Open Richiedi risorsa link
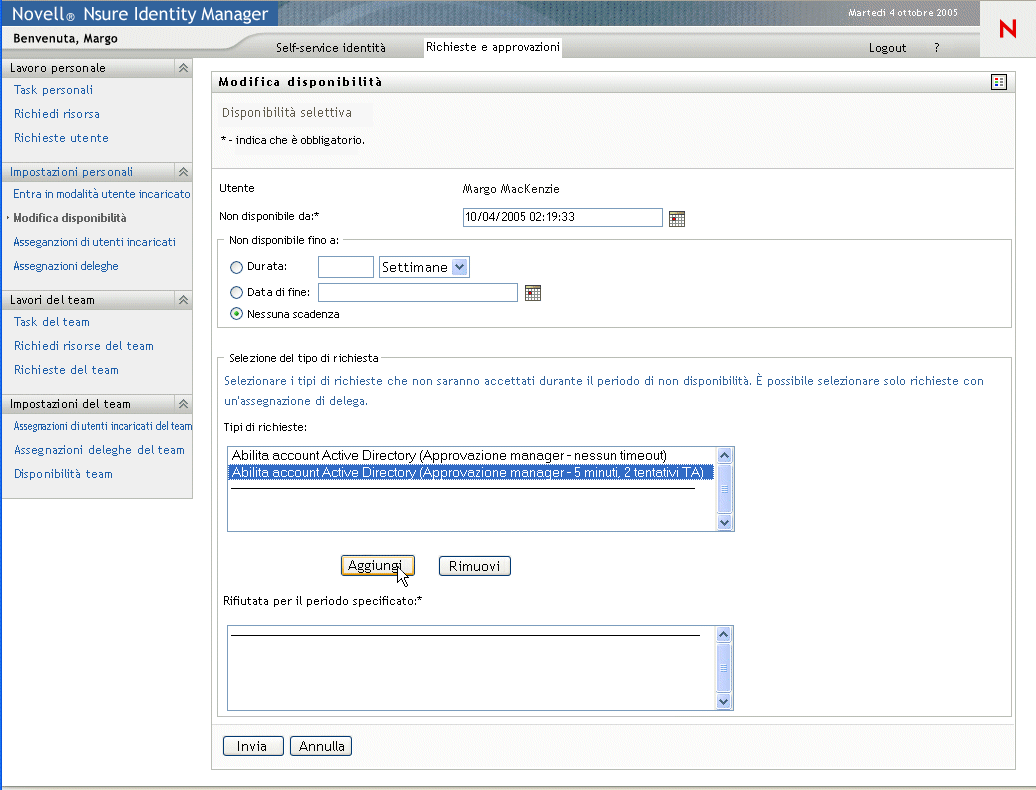1036x790 pixels. (x=57, y=114)
